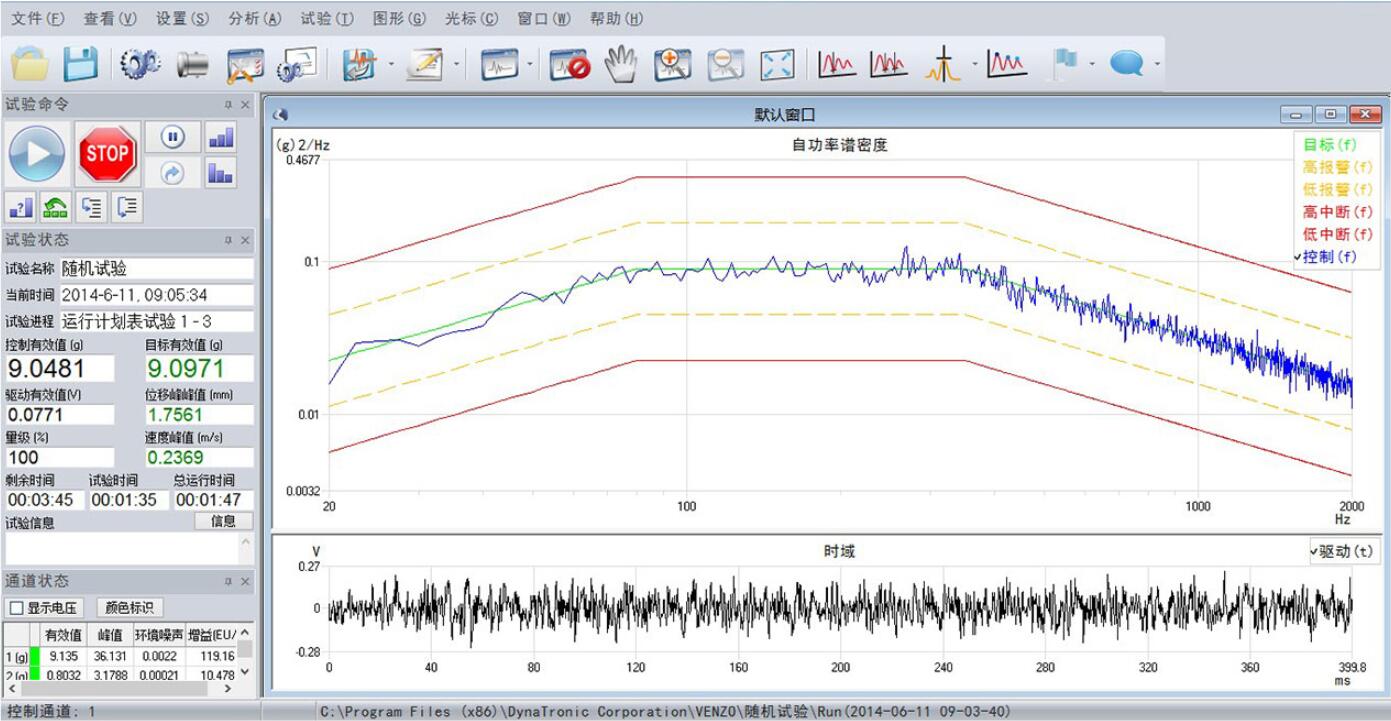The image size is (1391, 721).
Task: Open dropdown arrow next to pencil notepad icon
Action: [457, 65]
